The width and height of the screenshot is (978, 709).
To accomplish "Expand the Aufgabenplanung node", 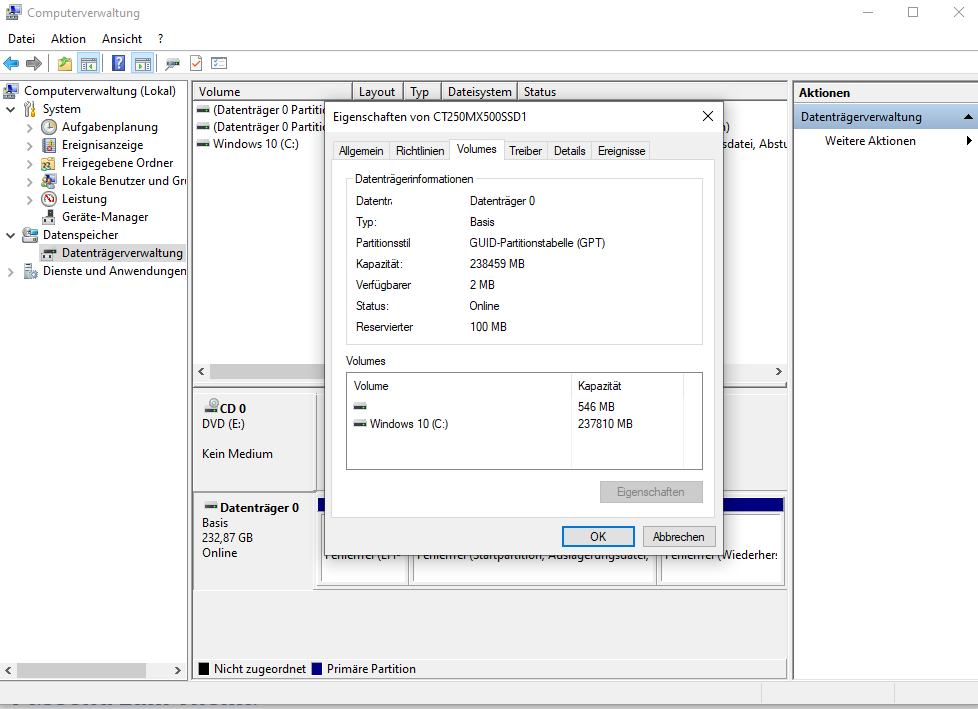I will [x=29, y=128].
